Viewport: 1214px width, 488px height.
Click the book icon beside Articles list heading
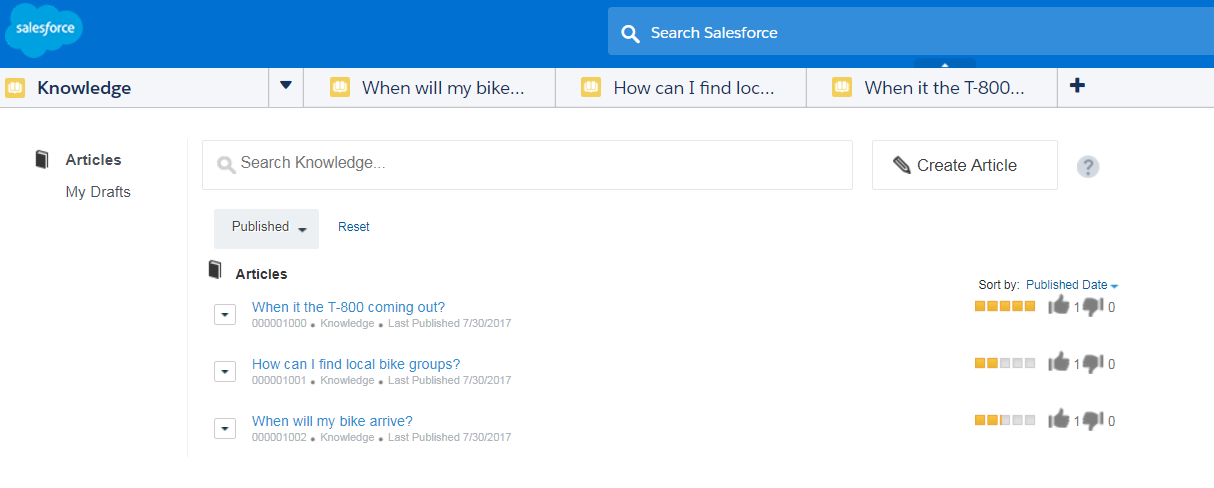(x=214, y=270)
